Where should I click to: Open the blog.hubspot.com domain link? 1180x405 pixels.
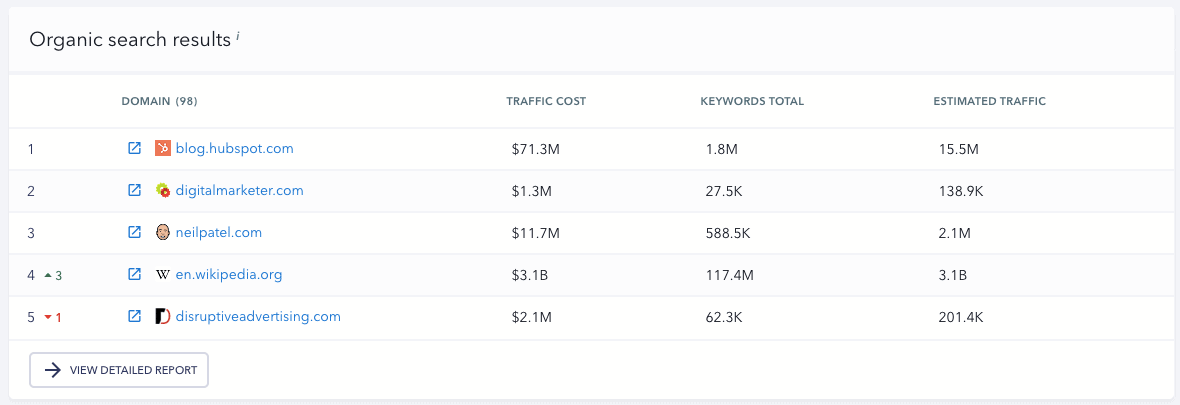click(234, 148)
